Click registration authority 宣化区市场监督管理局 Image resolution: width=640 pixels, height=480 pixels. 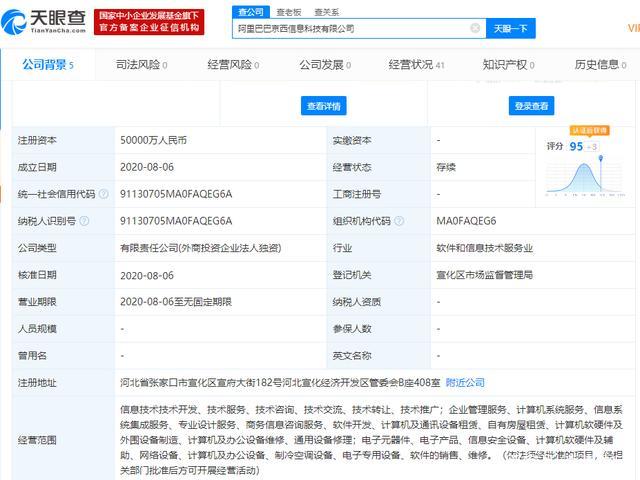(x=484, y=275)
